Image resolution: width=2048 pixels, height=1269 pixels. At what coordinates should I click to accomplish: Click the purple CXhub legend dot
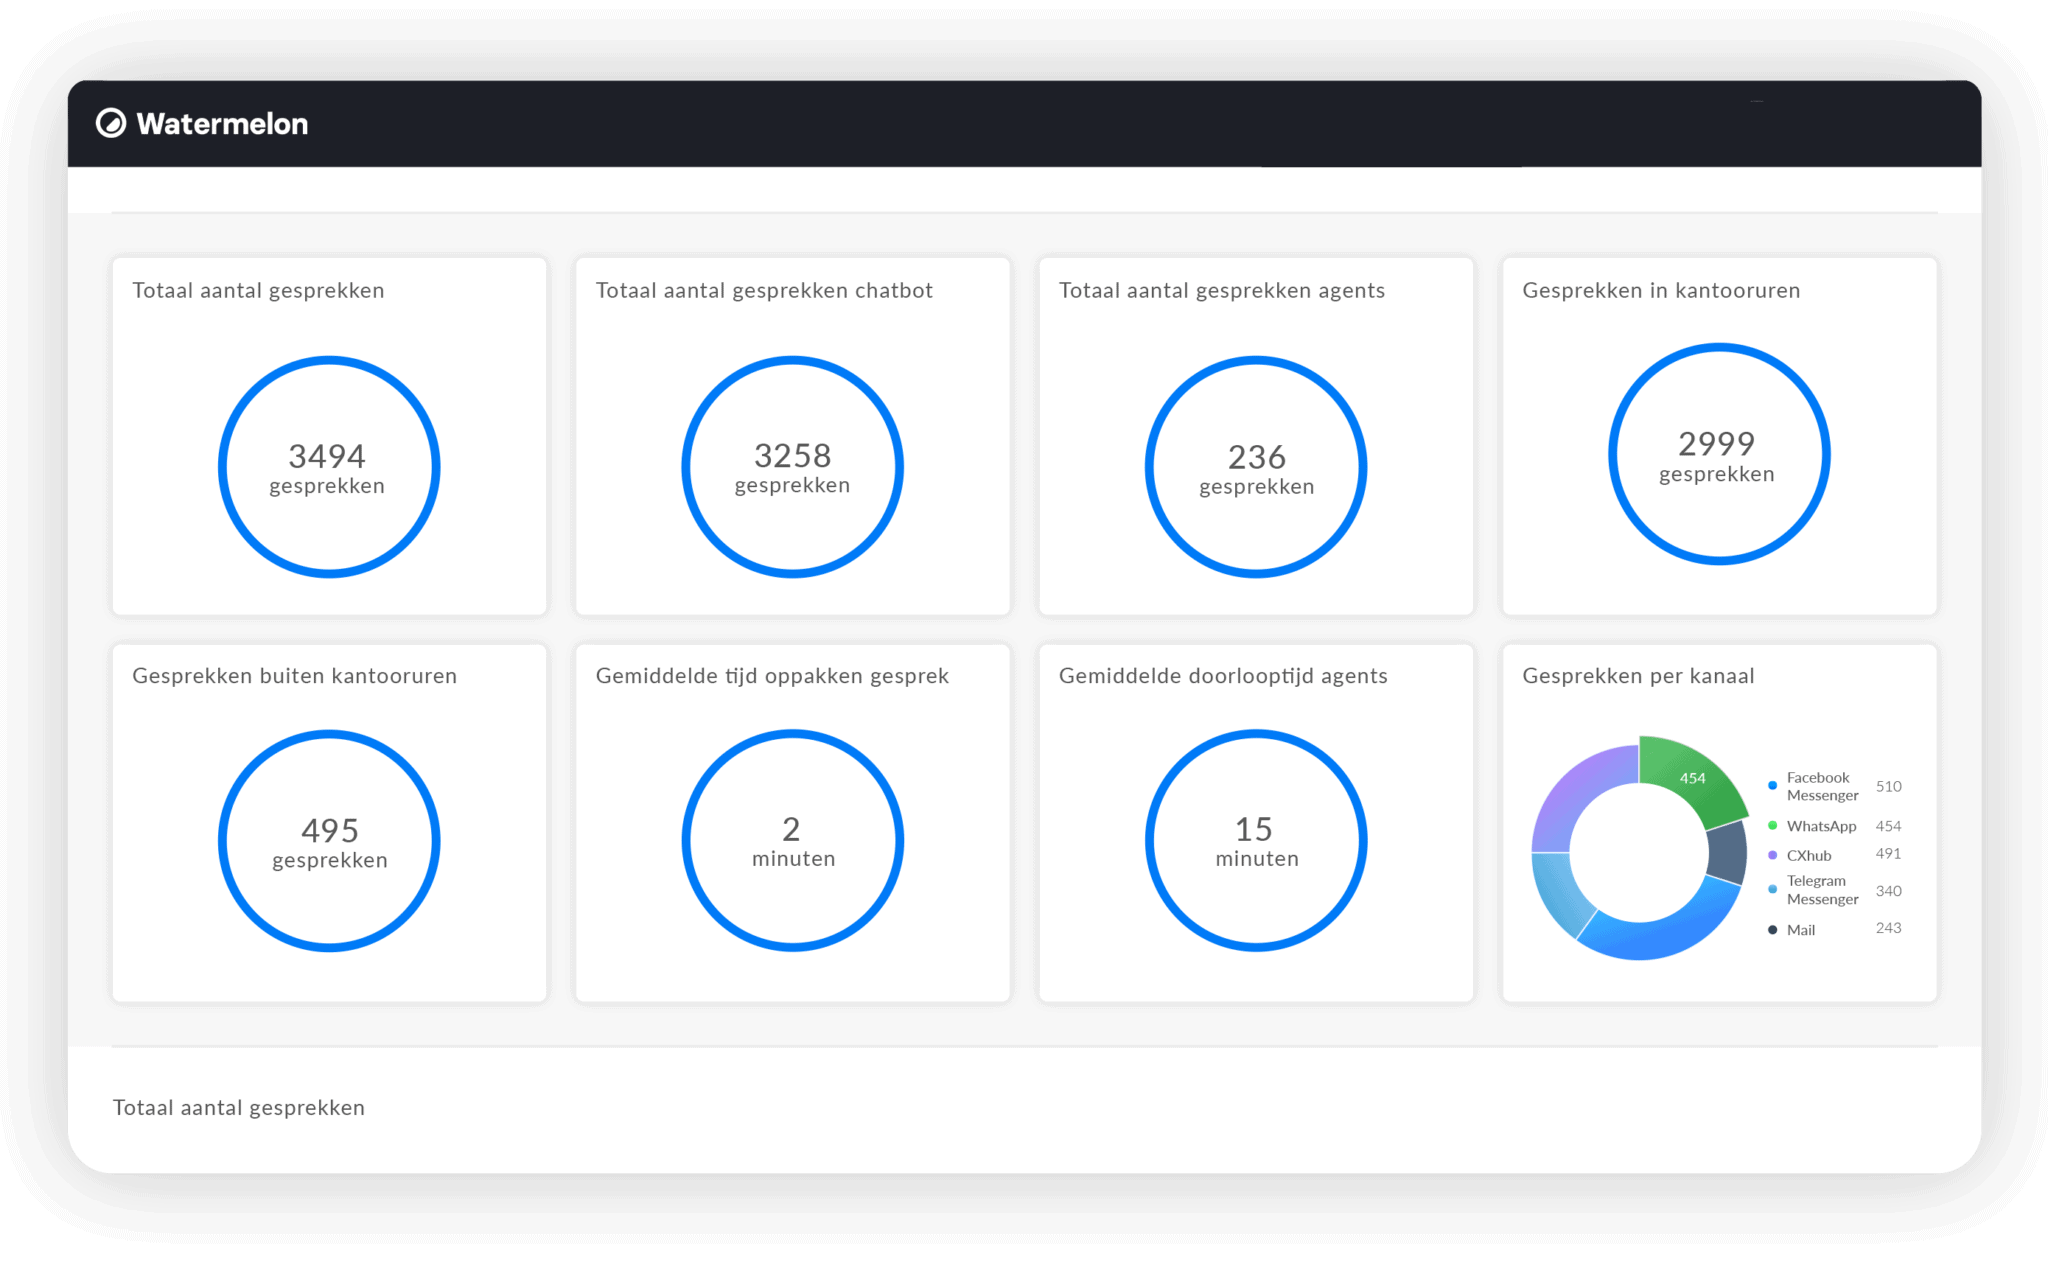pyautogui.click(x=1772, y=855)
